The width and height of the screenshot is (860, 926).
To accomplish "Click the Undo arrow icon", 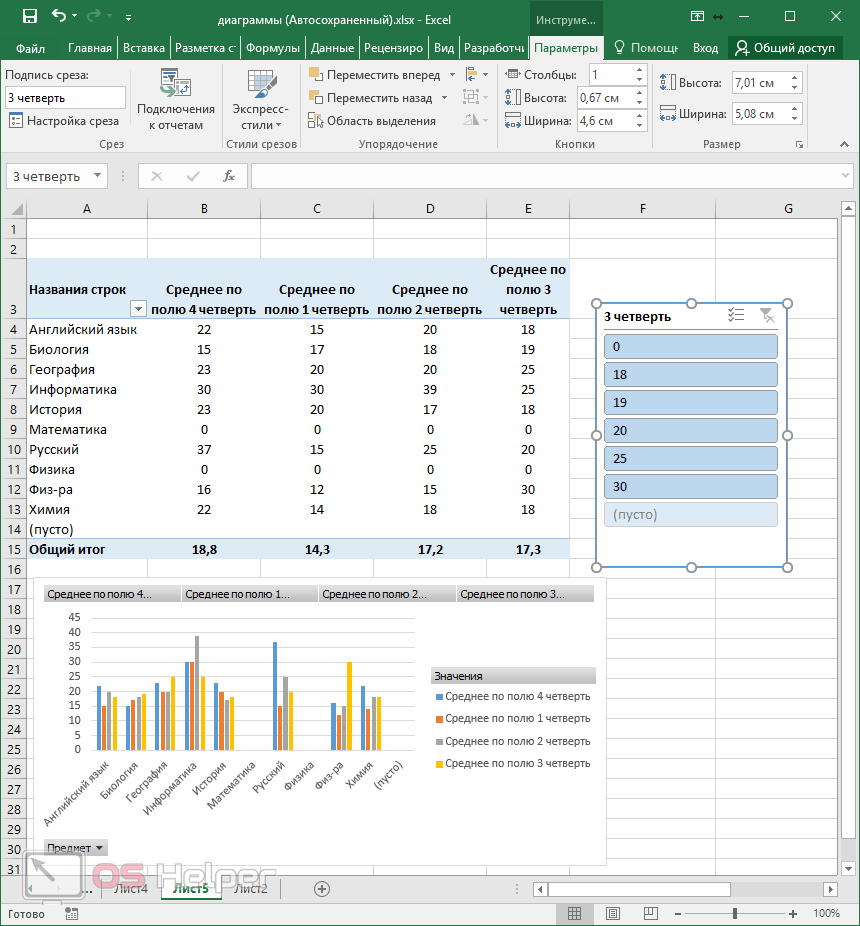I will pos(60,16).
